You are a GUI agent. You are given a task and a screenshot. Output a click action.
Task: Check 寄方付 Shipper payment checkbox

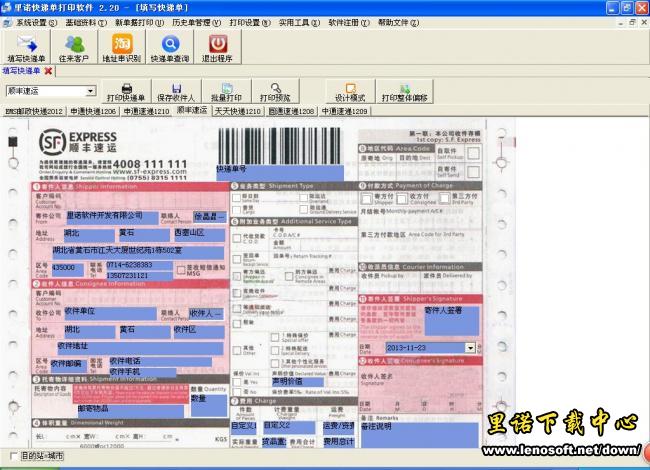[366, 199]
